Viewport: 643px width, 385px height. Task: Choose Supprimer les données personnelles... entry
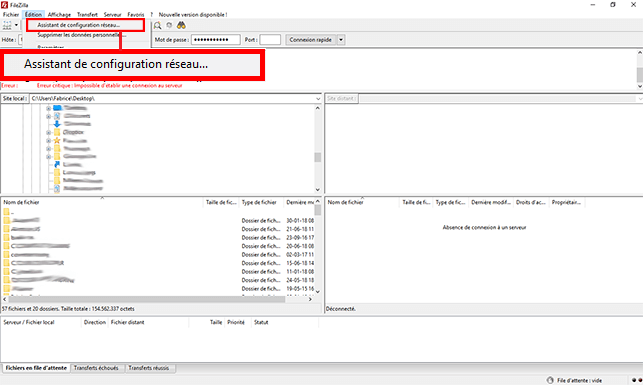point(82,35)
